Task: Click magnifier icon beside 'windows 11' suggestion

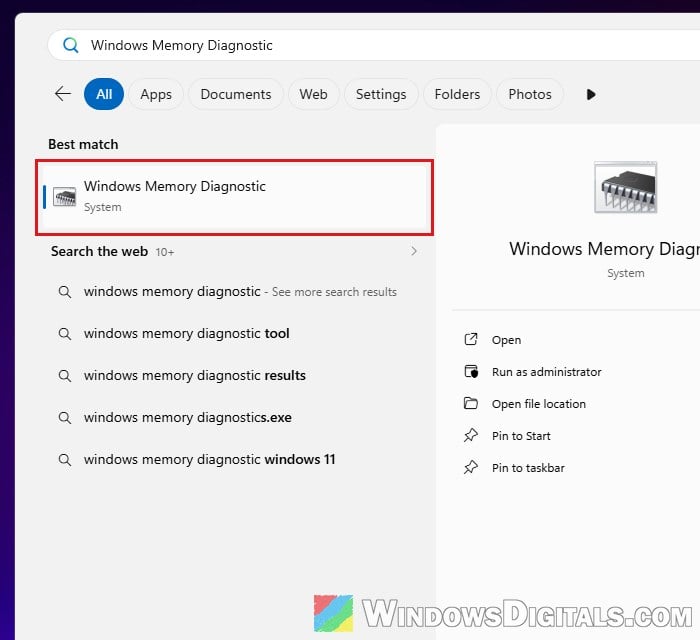Action: click(65, 460)
